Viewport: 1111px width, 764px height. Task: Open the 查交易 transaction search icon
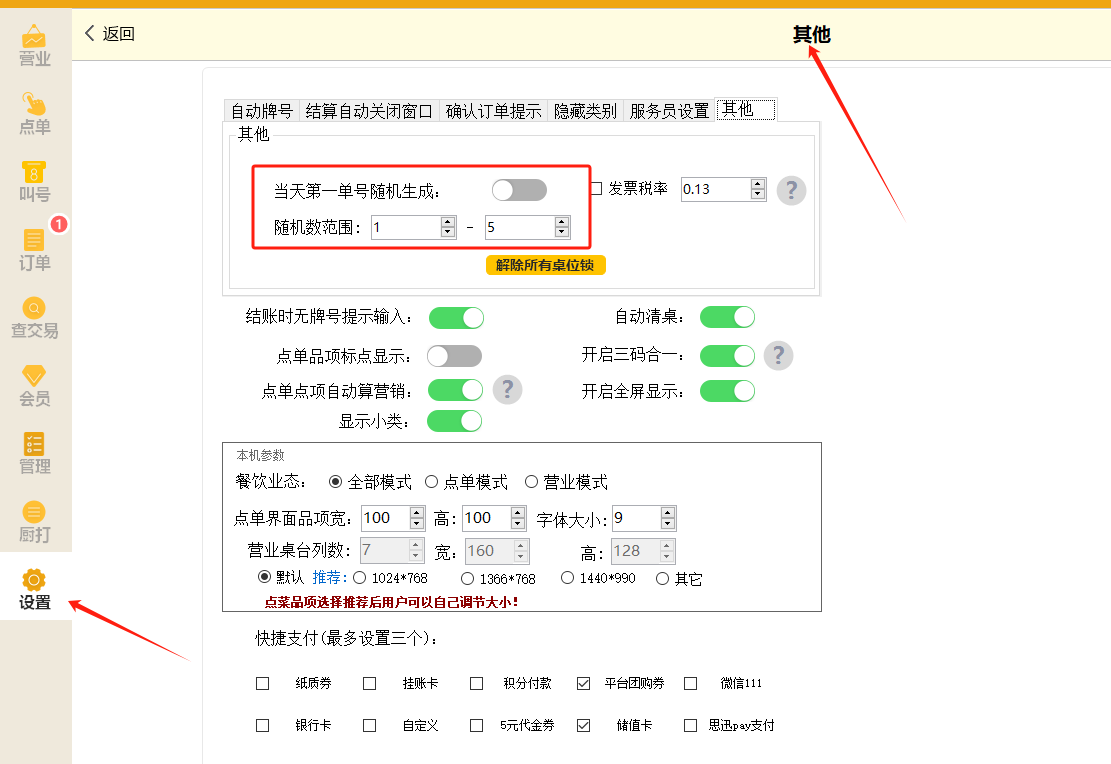[35, 317]
